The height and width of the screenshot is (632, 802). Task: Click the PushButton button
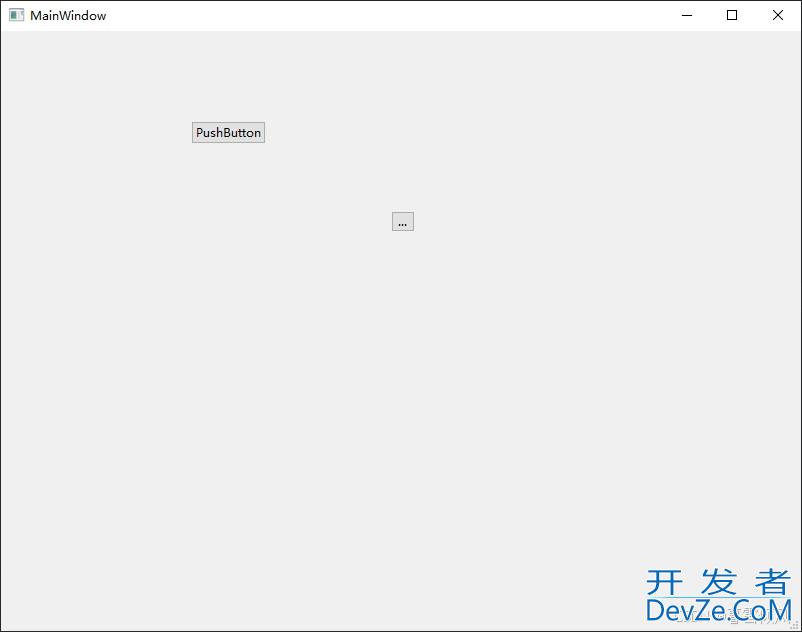click(x=228, y=132)
